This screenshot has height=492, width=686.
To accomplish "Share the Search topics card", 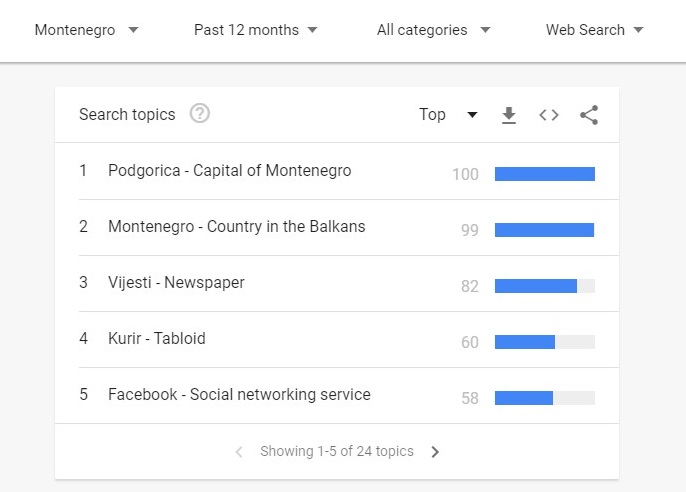I will 589,115.
